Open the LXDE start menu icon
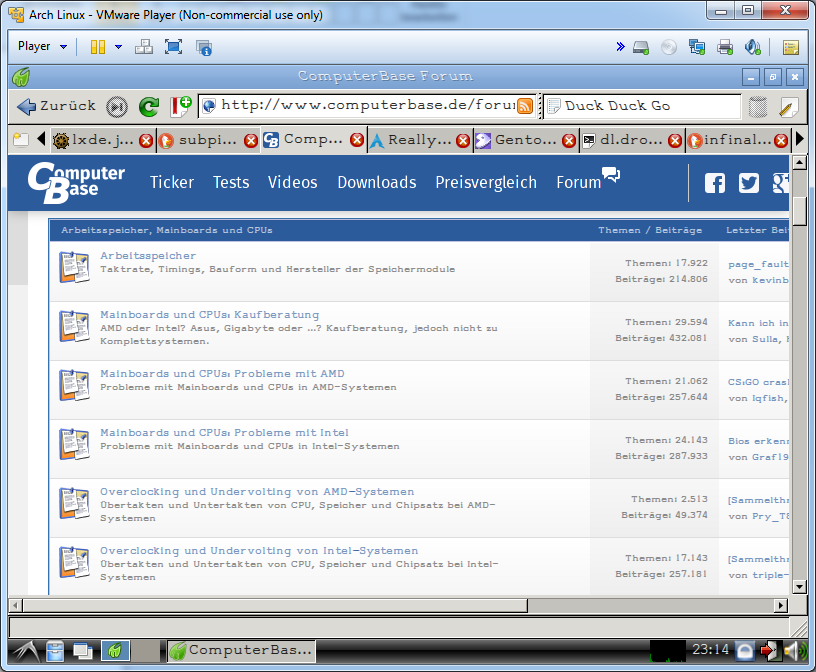The image size is (816, 672). (x=26, y=651)
